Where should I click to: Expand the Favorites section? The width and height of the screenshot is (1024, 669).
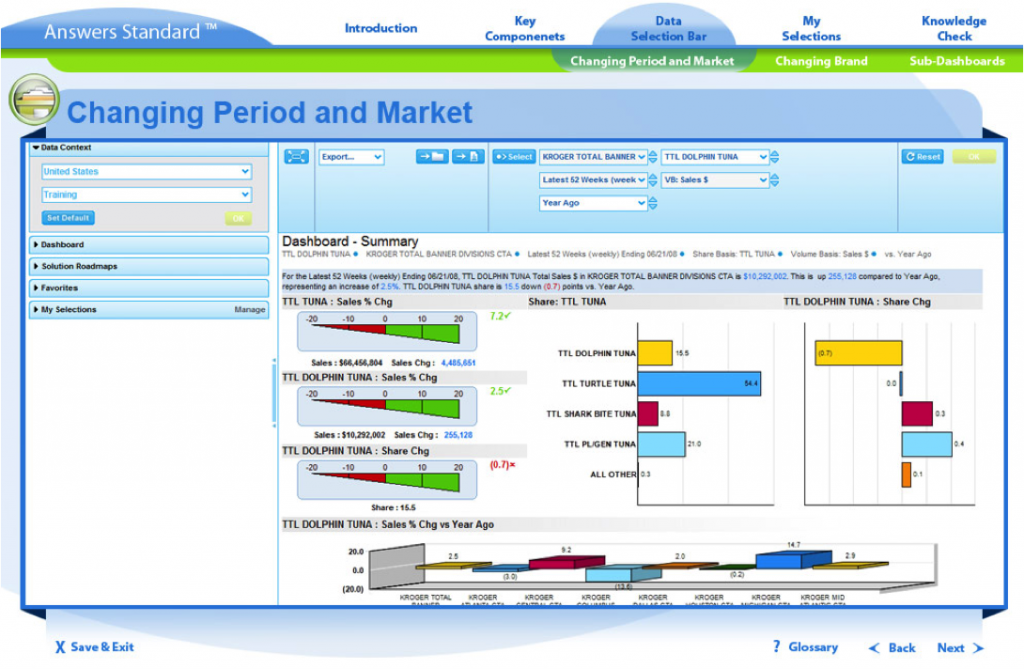pyautogui.click(x=149, y=288)
